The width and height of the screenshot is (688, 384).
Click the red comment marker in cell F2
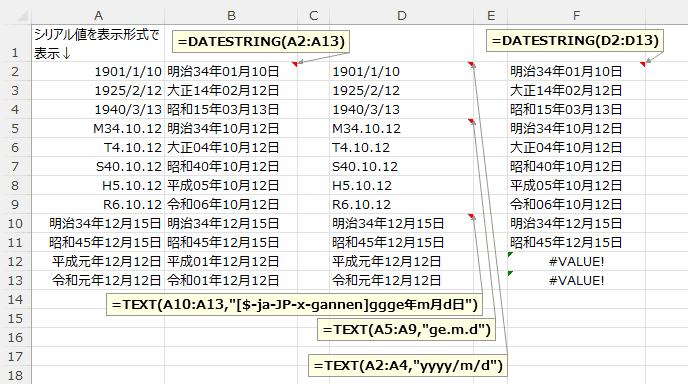[643, 65]
